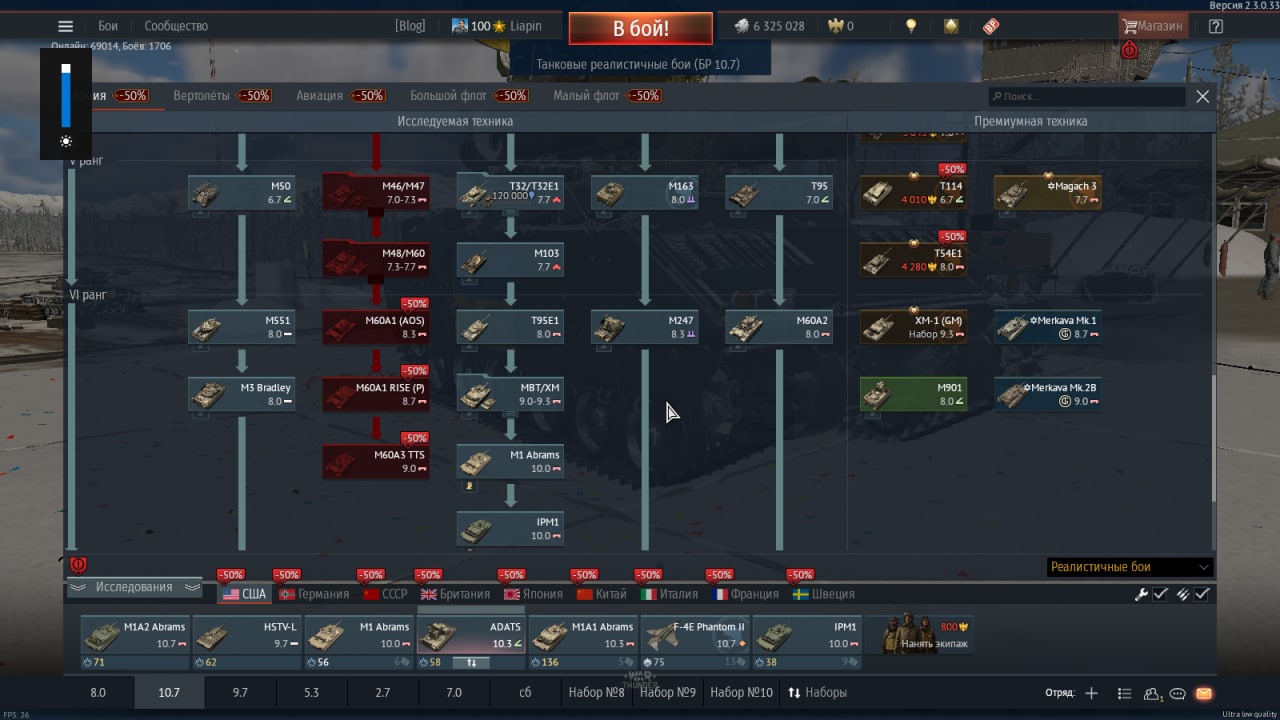Select the M901 premium vehicle
Viewport: 1280px width, 720px height.
pos(913,394)
